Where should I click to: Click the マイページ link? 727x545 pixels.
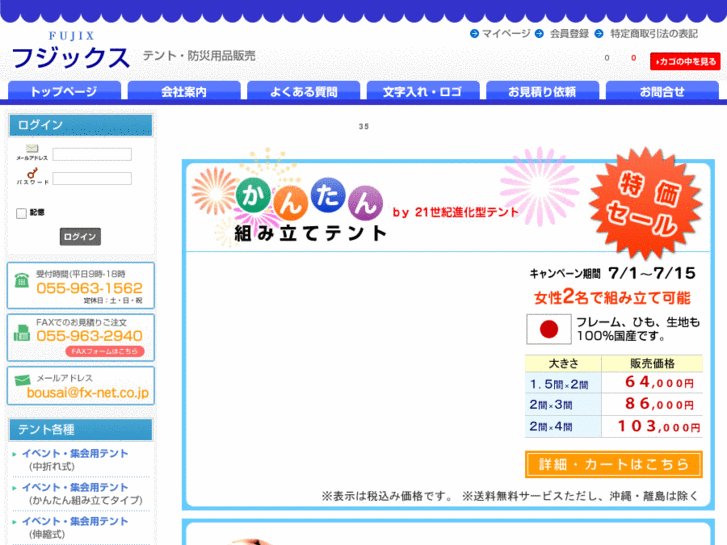[x=506, y=34]
